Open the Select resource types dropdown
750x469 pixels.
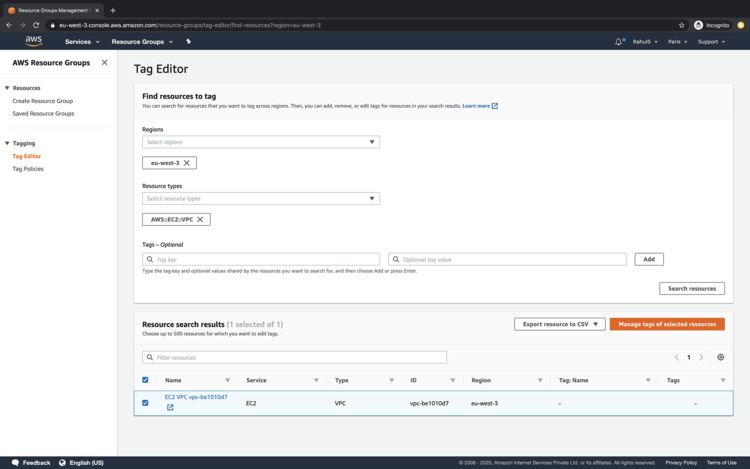pos(261,198)
